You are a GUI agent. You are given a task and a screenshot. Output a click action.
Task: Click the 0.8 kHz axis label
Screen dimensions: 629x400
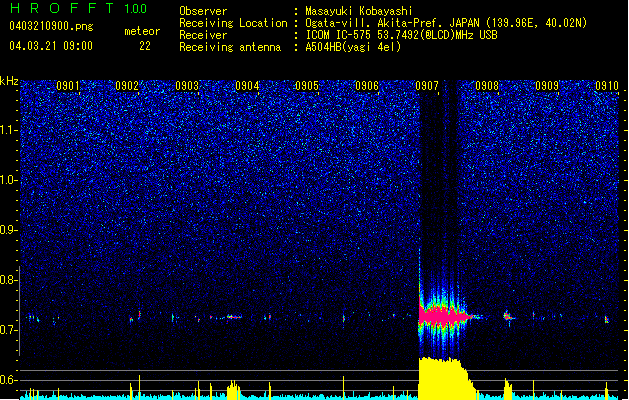point(9,280)
